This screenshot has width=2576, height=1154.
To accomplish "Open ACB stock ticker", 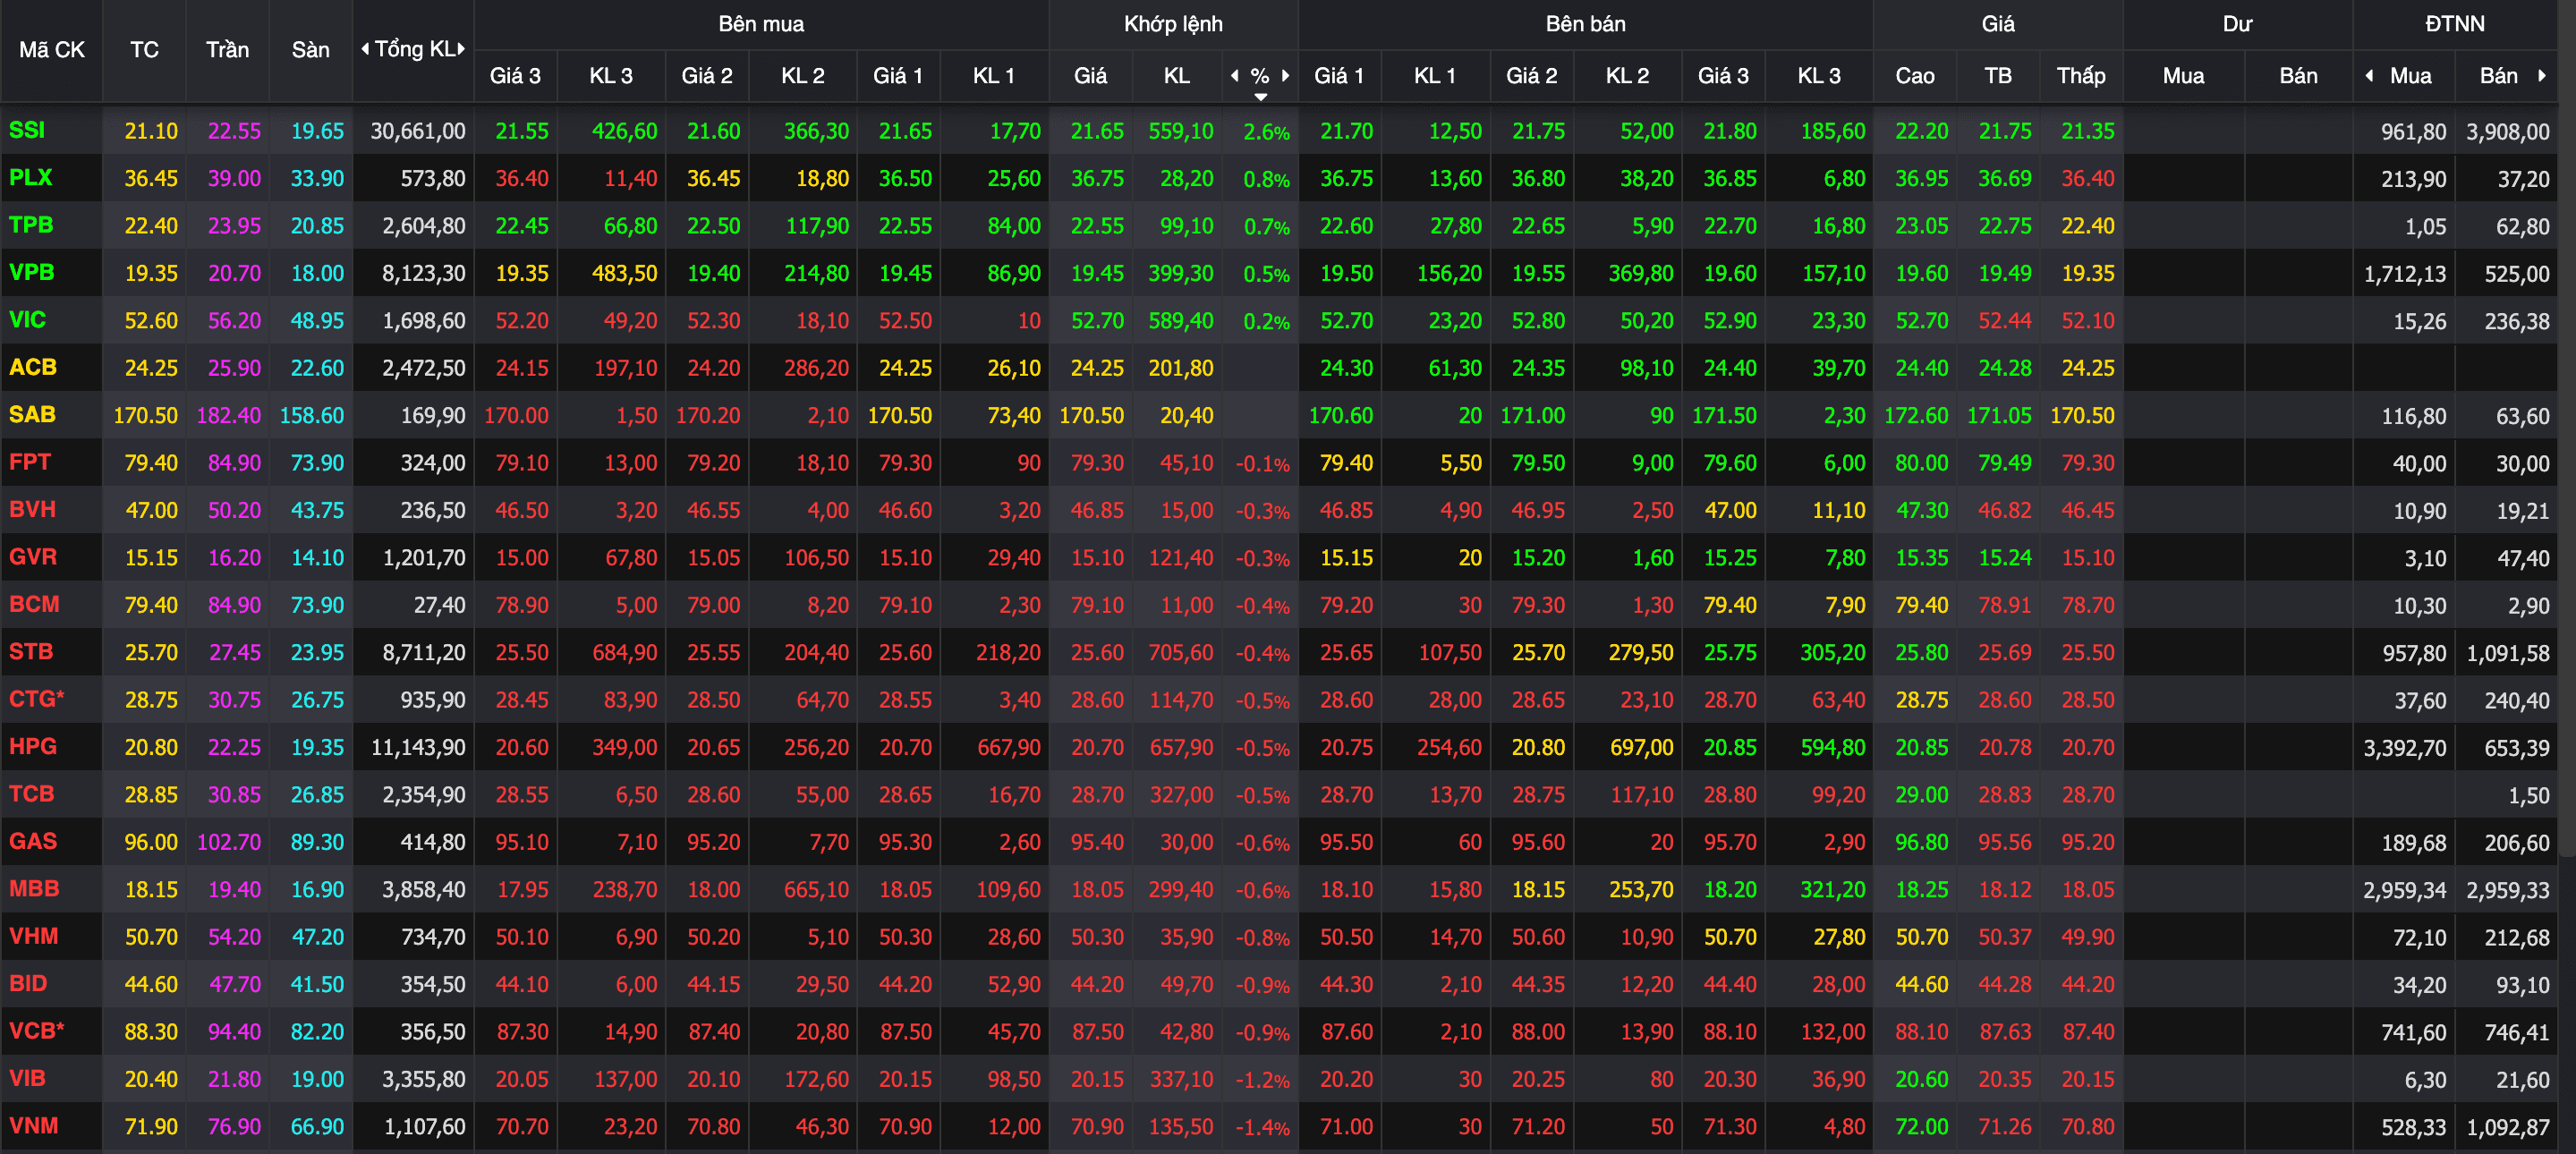I will point(33,367).
